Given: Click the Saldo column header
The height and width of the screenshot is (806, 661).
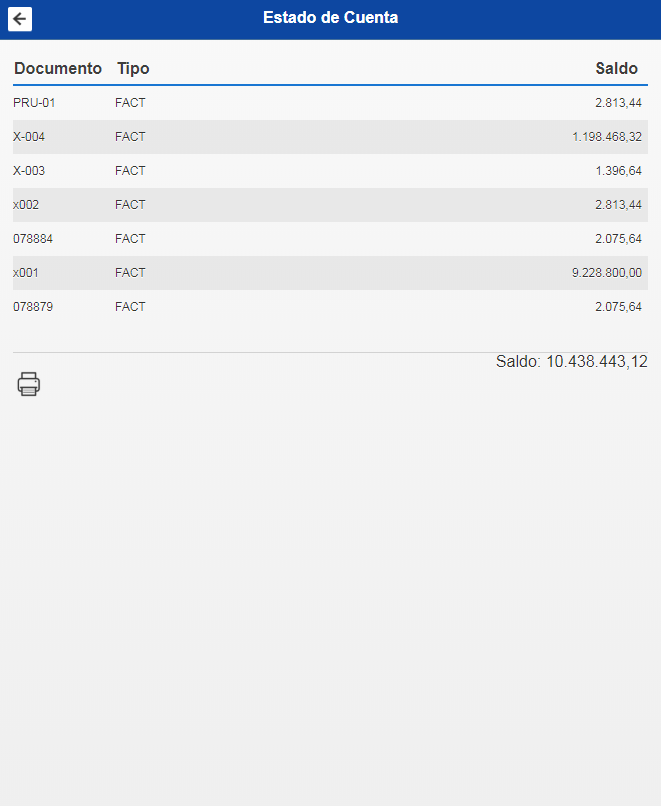Looking at the screenshot, I should [616, 68].
